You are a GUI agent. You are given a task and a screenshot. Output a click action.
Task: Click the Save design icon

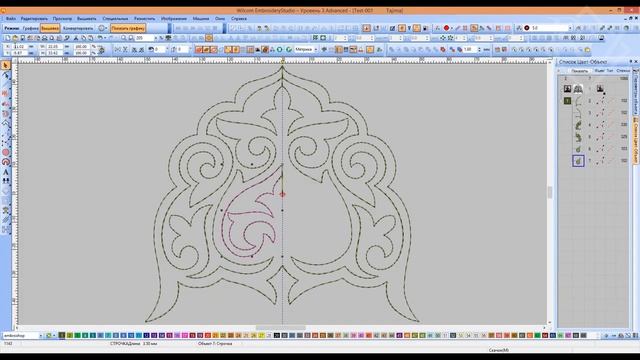tap(22, 38)
